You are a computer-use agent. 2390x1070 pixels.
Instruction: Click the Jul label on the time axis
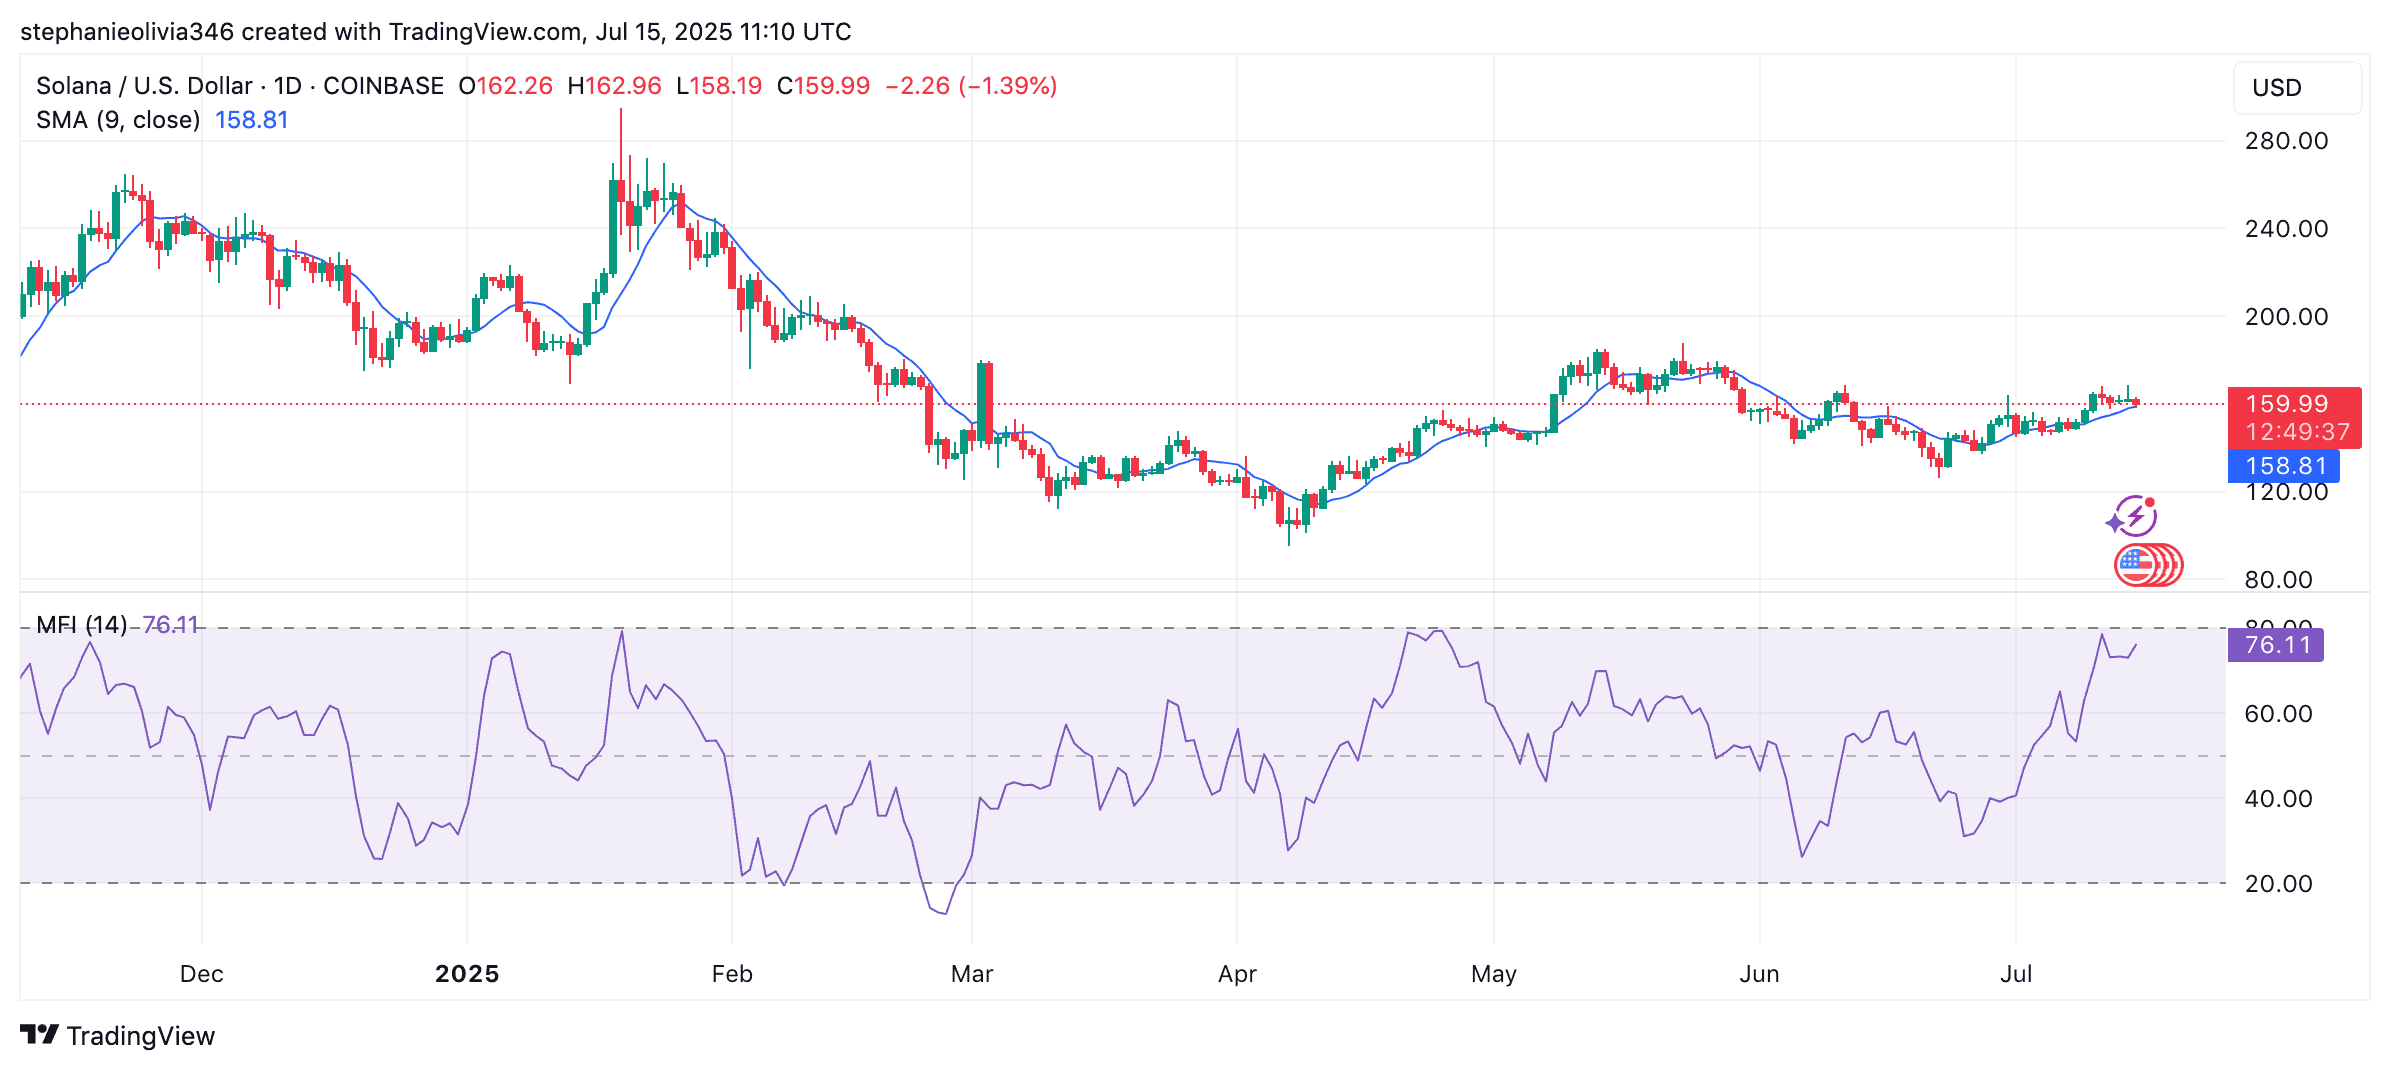2018,971
